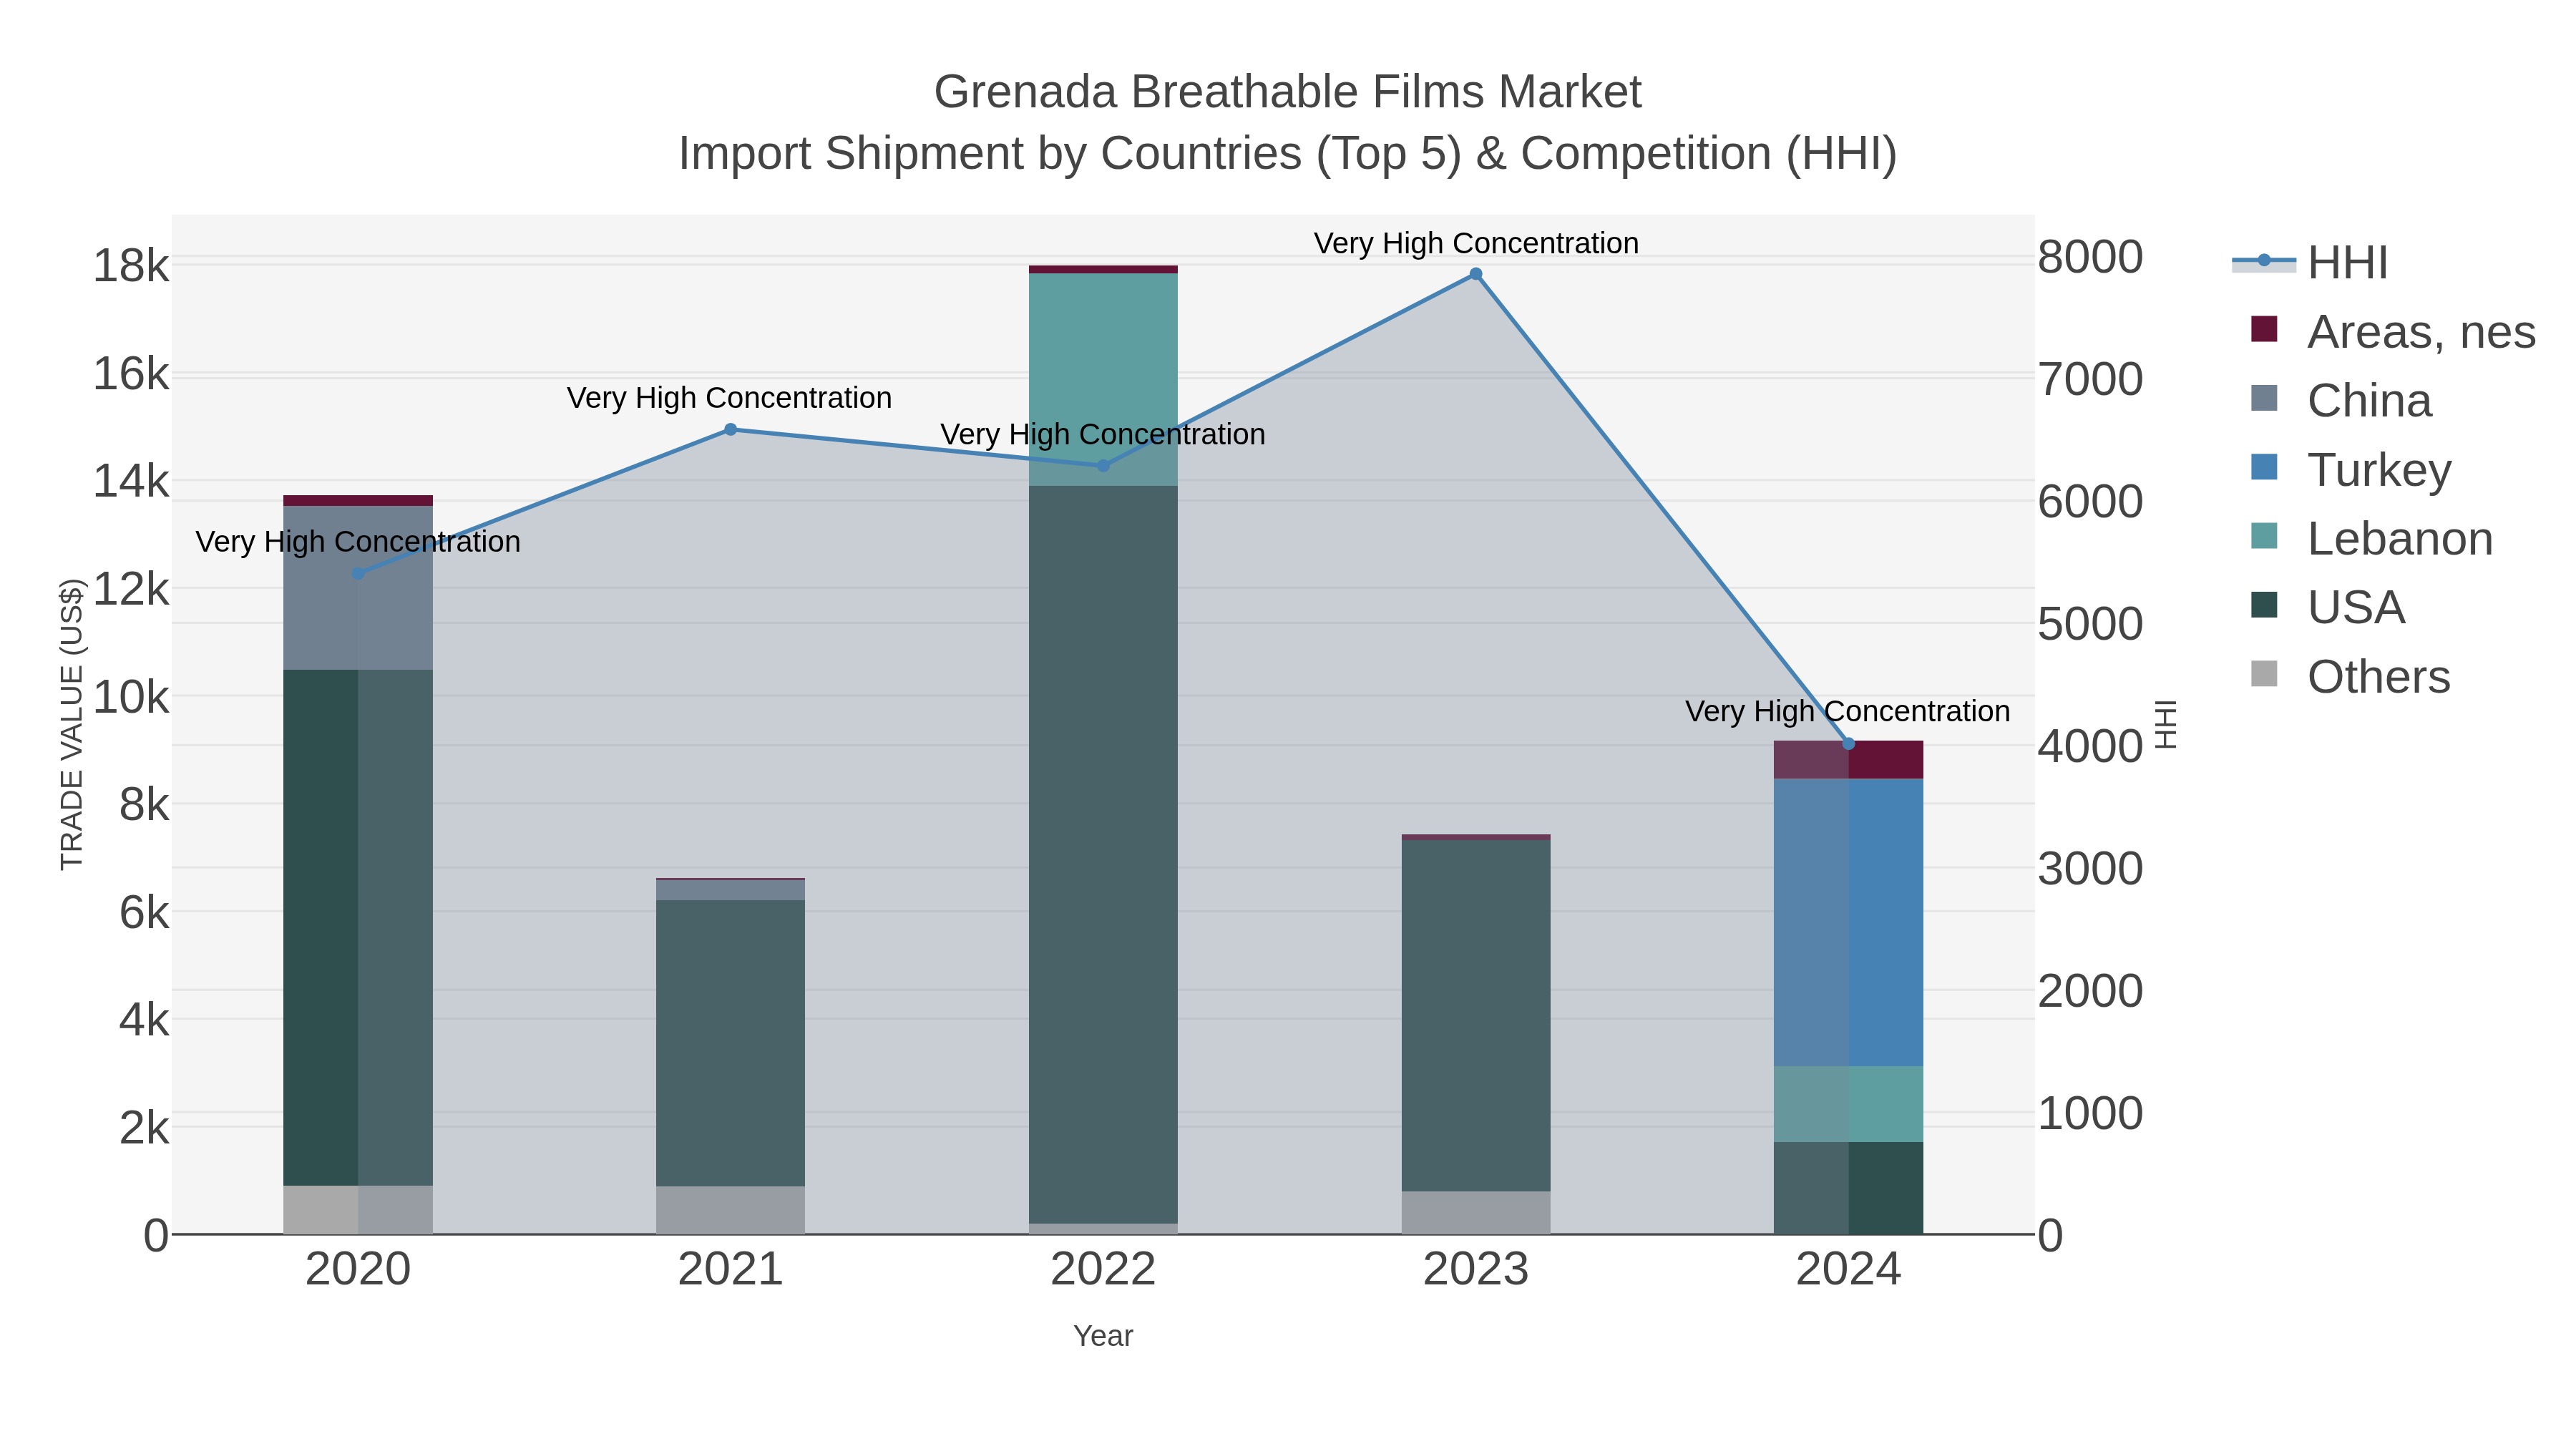This screenshot has height=1449, width=2576.
Task: Click the Areas, nes legend color swatch
Action: click(x=2264, y=329)
